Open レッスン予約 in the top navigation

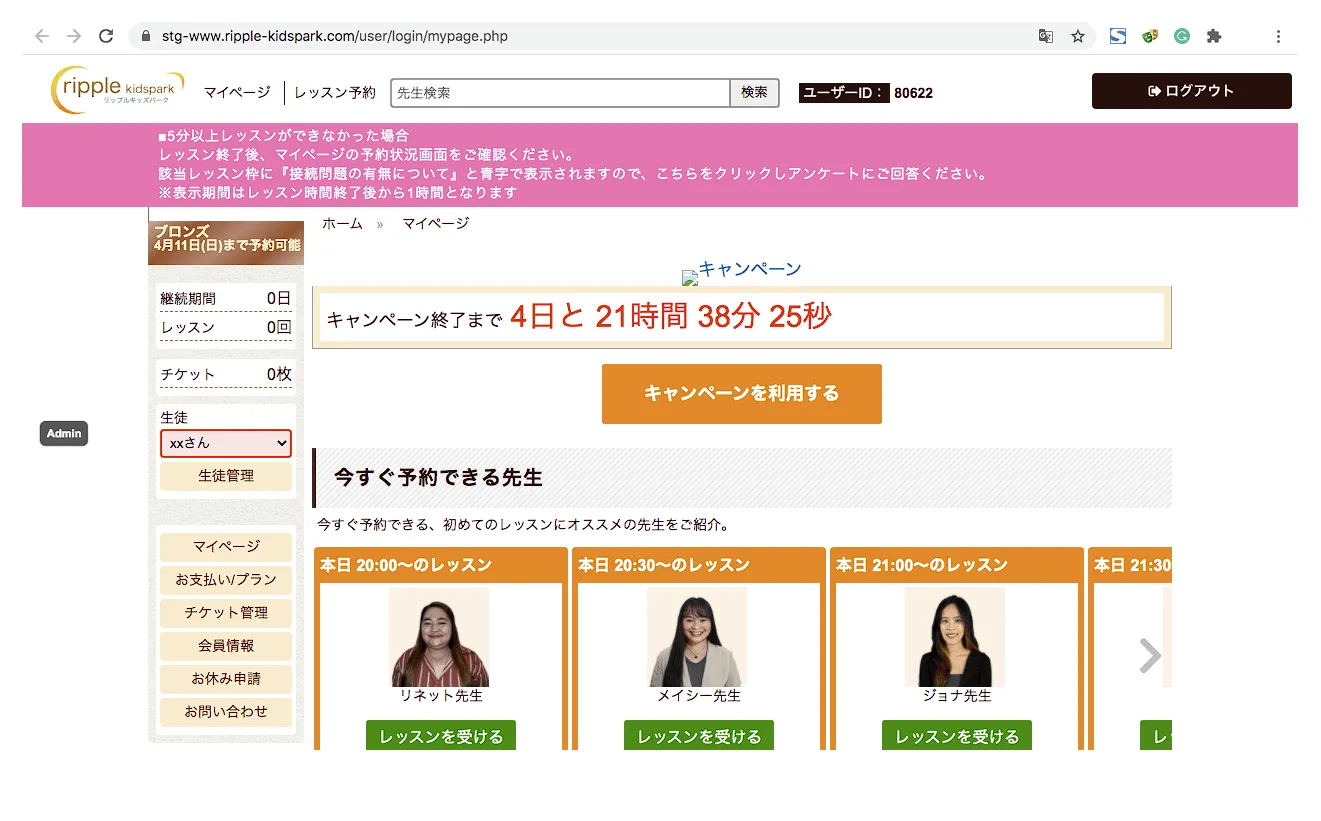click(x=335, y=93)
